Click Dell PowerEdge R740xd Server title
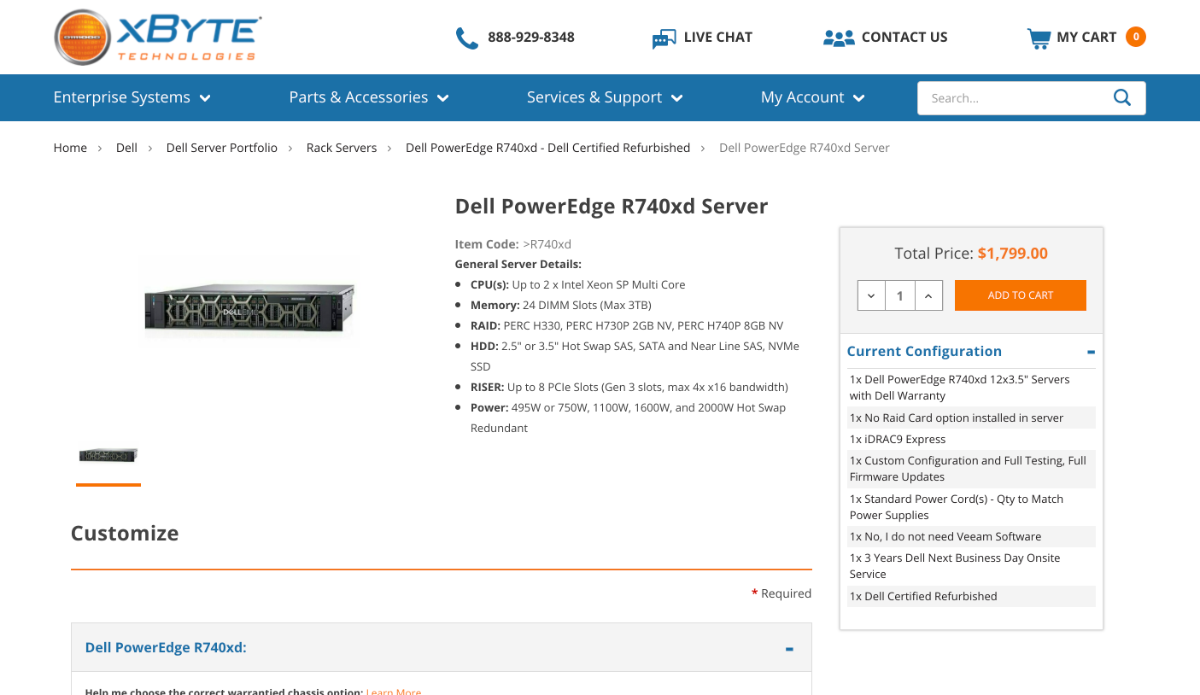1200x695 pixels. (612, 207)
